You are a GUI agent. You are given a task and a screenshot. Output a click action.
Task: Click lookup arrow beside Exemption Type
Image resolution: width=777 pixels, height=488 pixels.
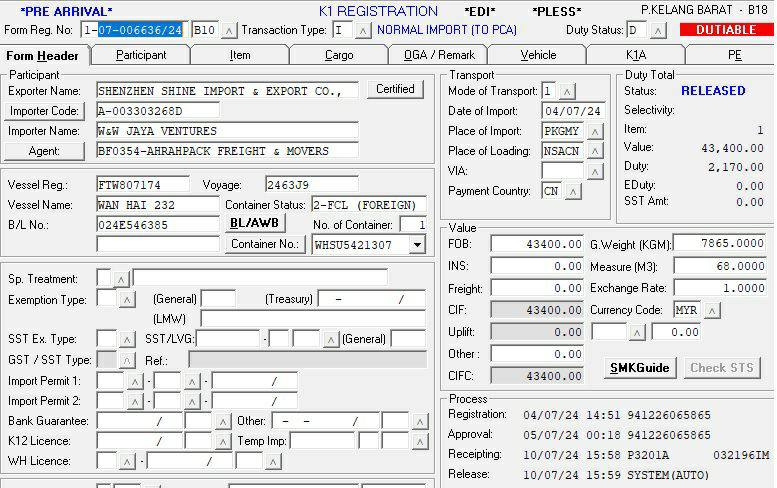point(126,300)
